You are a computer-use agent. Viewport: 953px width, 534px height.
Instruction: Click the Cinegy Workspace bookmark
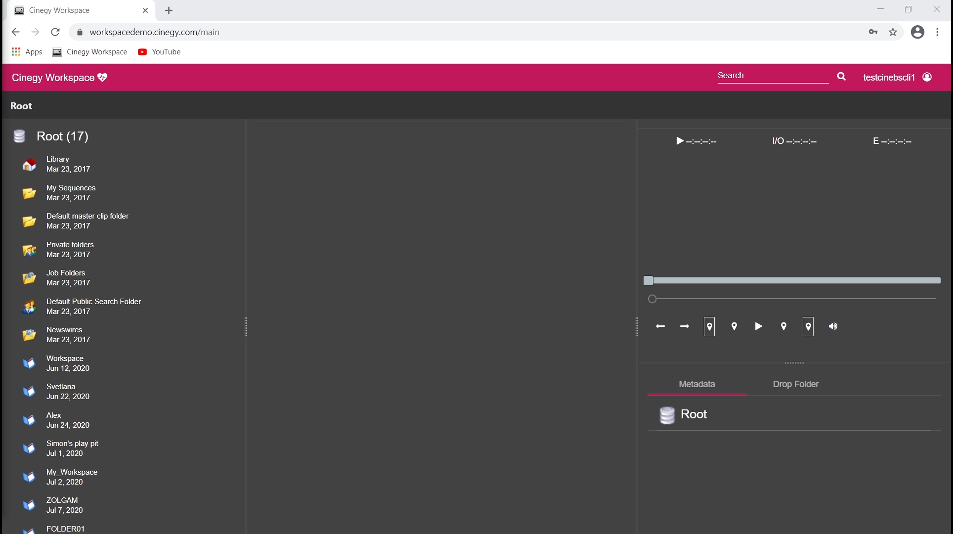coord(90,52)
